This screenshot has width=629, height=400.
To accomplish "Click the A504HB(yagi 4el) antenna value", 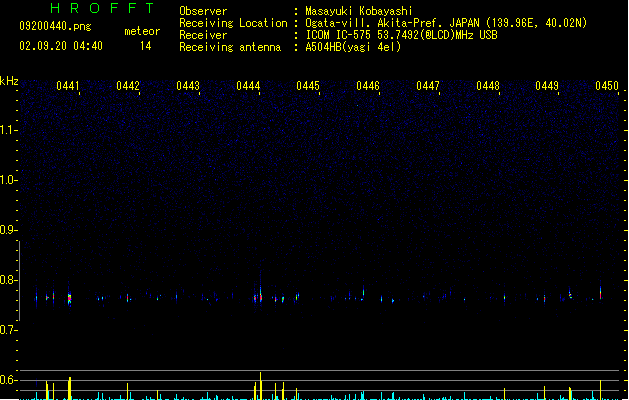I will coord(353,47).
